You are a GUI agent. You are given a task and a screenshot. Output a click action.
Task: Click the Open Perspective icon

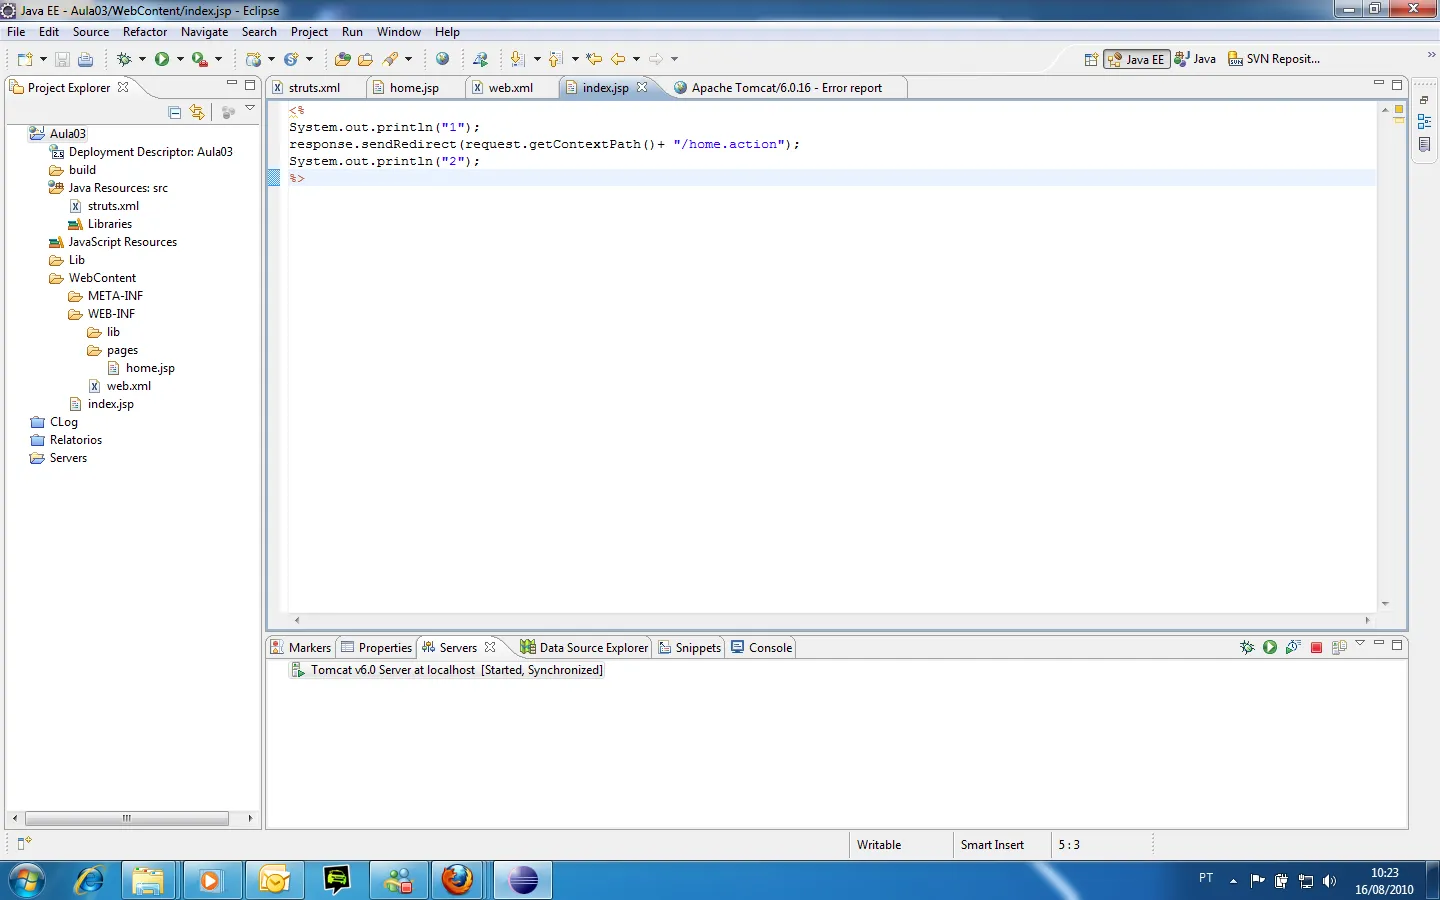pos(1091,59)
